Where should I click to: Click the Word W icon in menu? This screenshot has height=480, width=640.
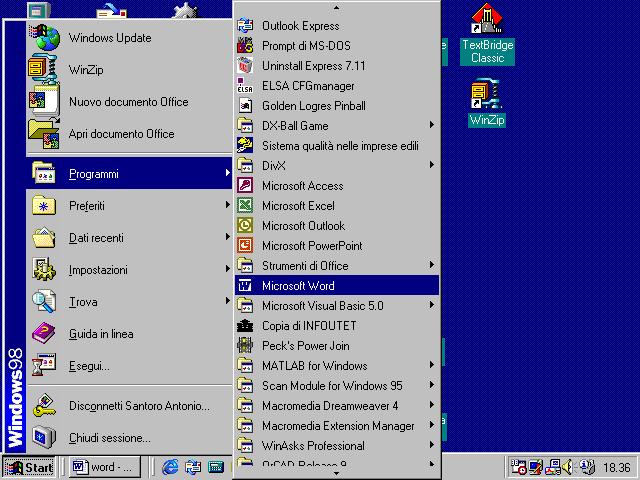click(245, 285)
